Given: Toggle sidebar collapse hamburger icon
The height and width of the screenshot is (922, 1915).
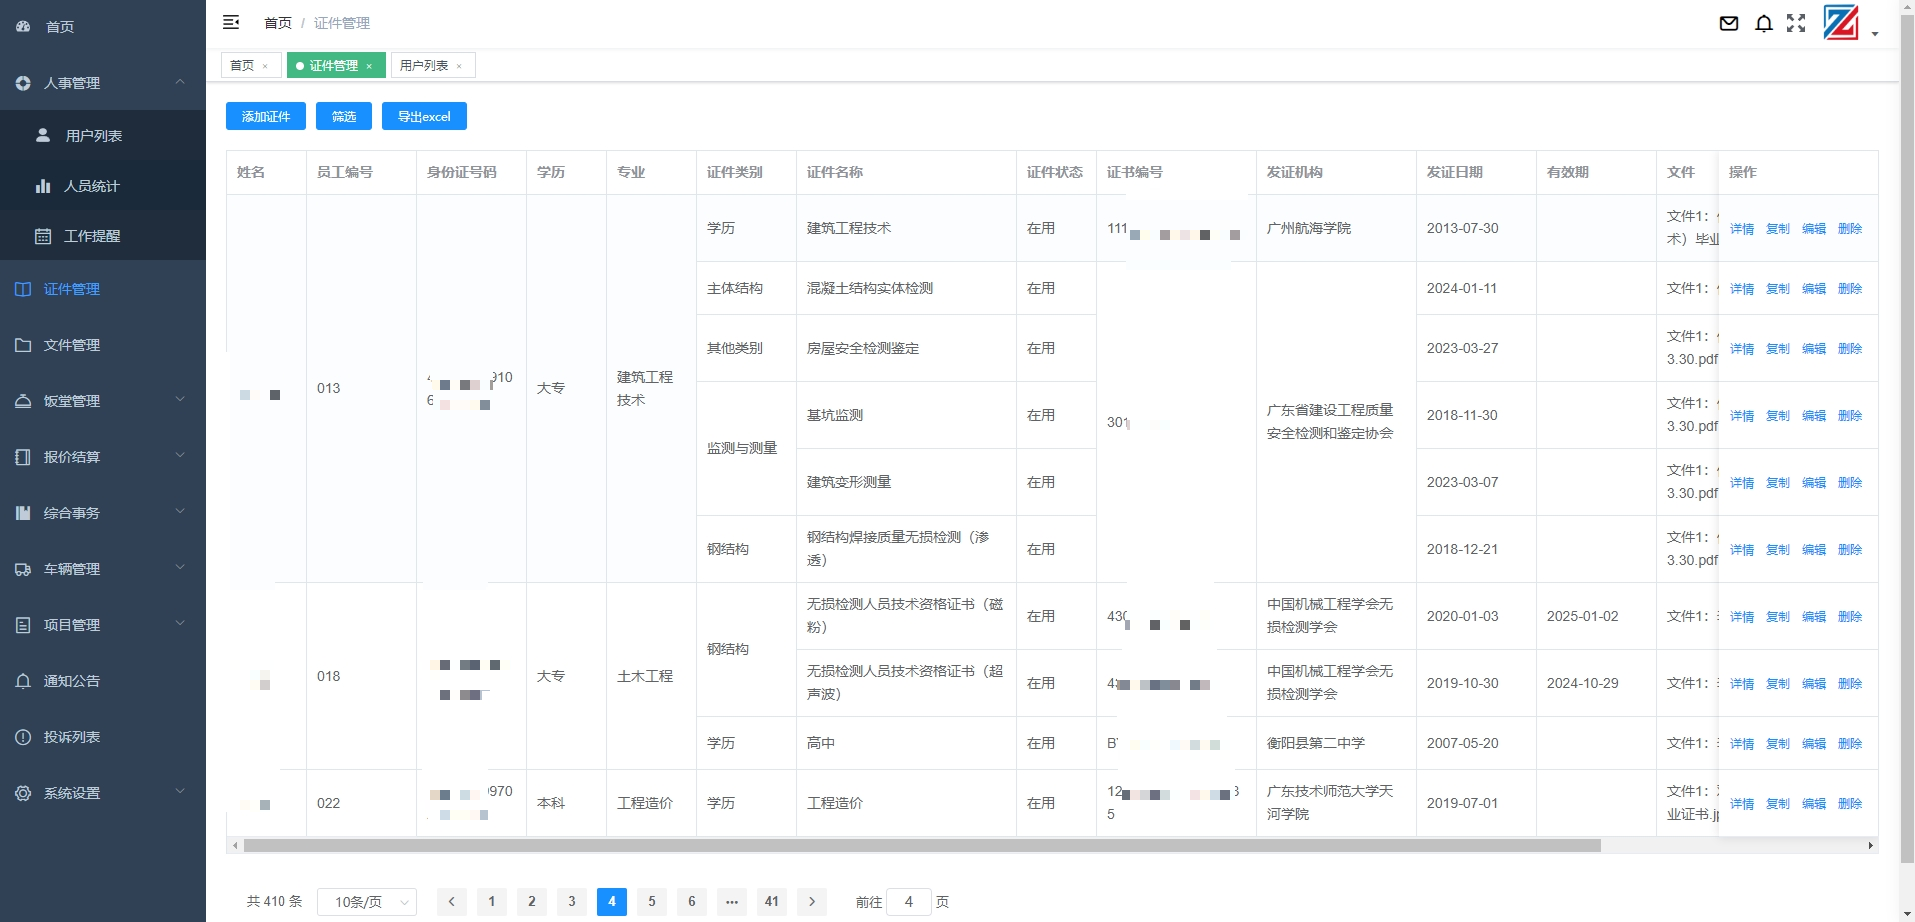Looking at the screenshot, I should [231, 22].
